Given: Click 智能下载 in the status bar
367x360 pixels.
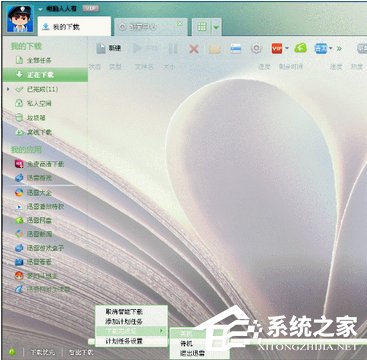Looking at the screenshot, I should coord(81,352).
